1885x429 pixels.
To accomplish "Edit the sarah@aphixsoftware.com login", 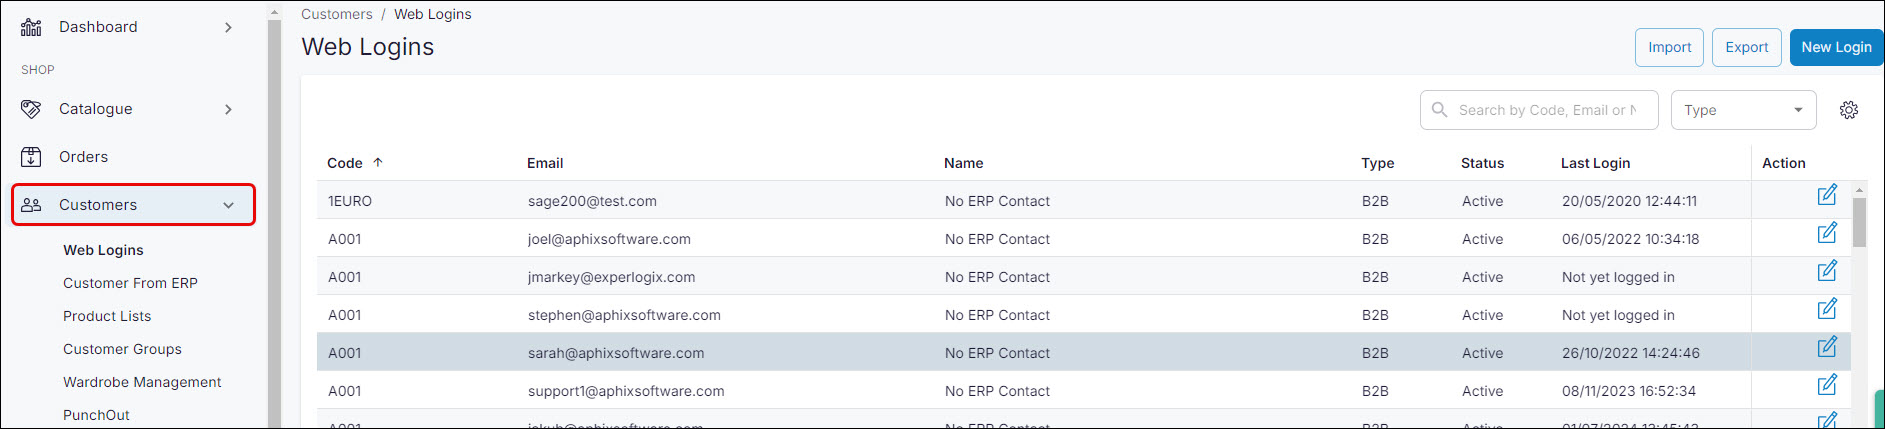I will 1827,347.
